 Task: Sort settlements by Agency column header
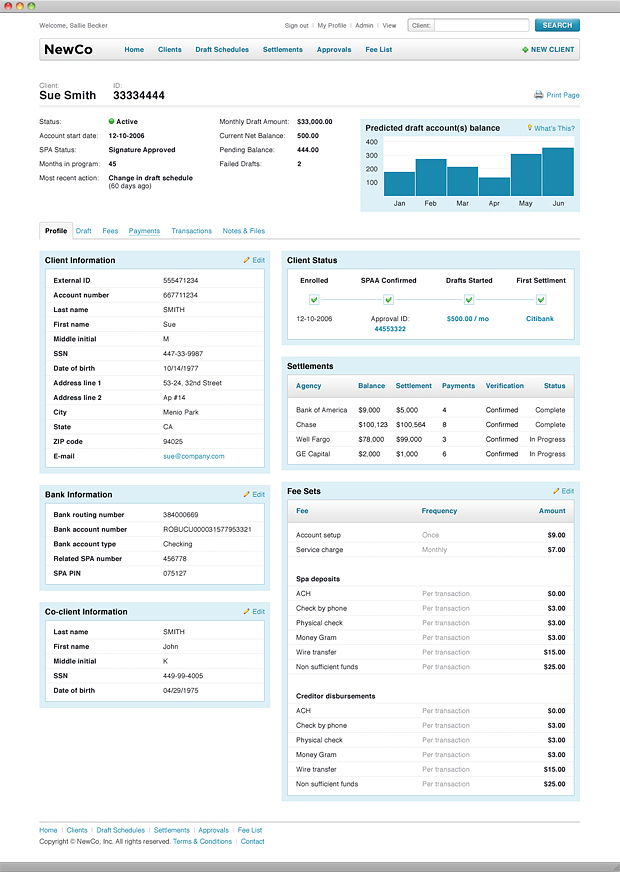pos(309,386)
